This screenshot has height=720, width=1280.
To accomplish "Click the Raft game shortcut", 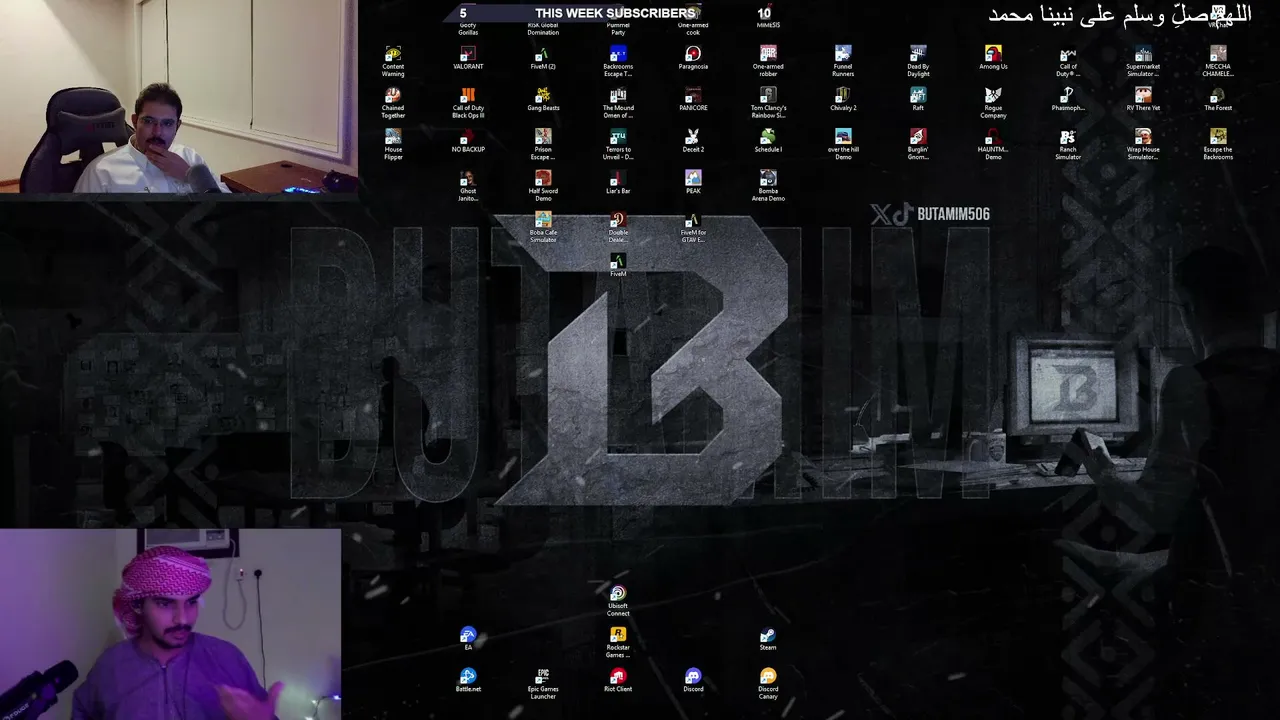I will [x=918, y=99].
